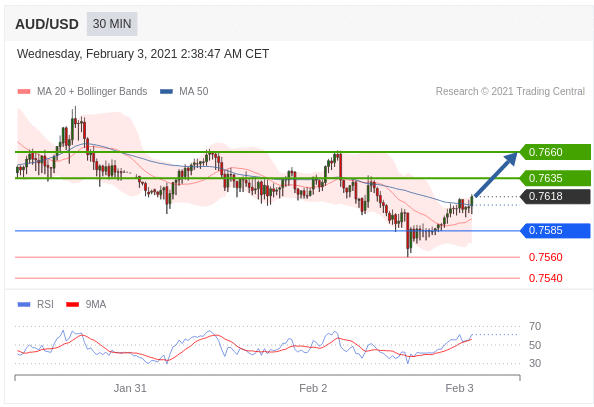Toggle the RSI legend entry
Screen dimensions: 594x407
click(36, 304)
